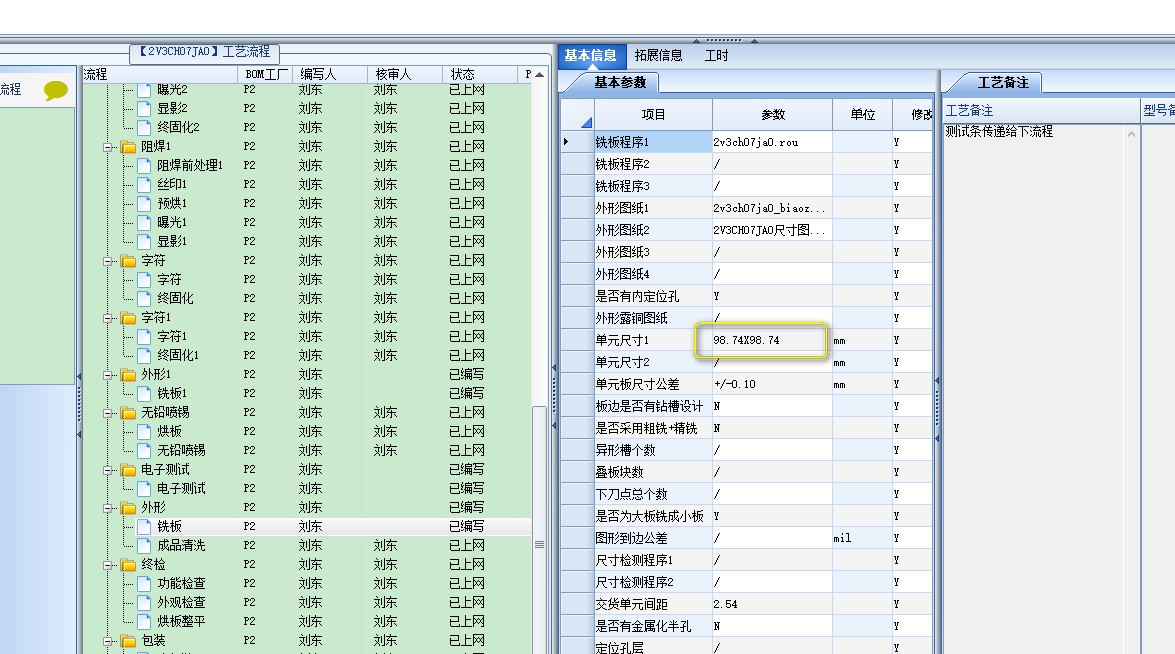The width and height of the screenshot is (1175, 654).
Task: Sort by the 编写人 column header
Action: click(330, 74)
